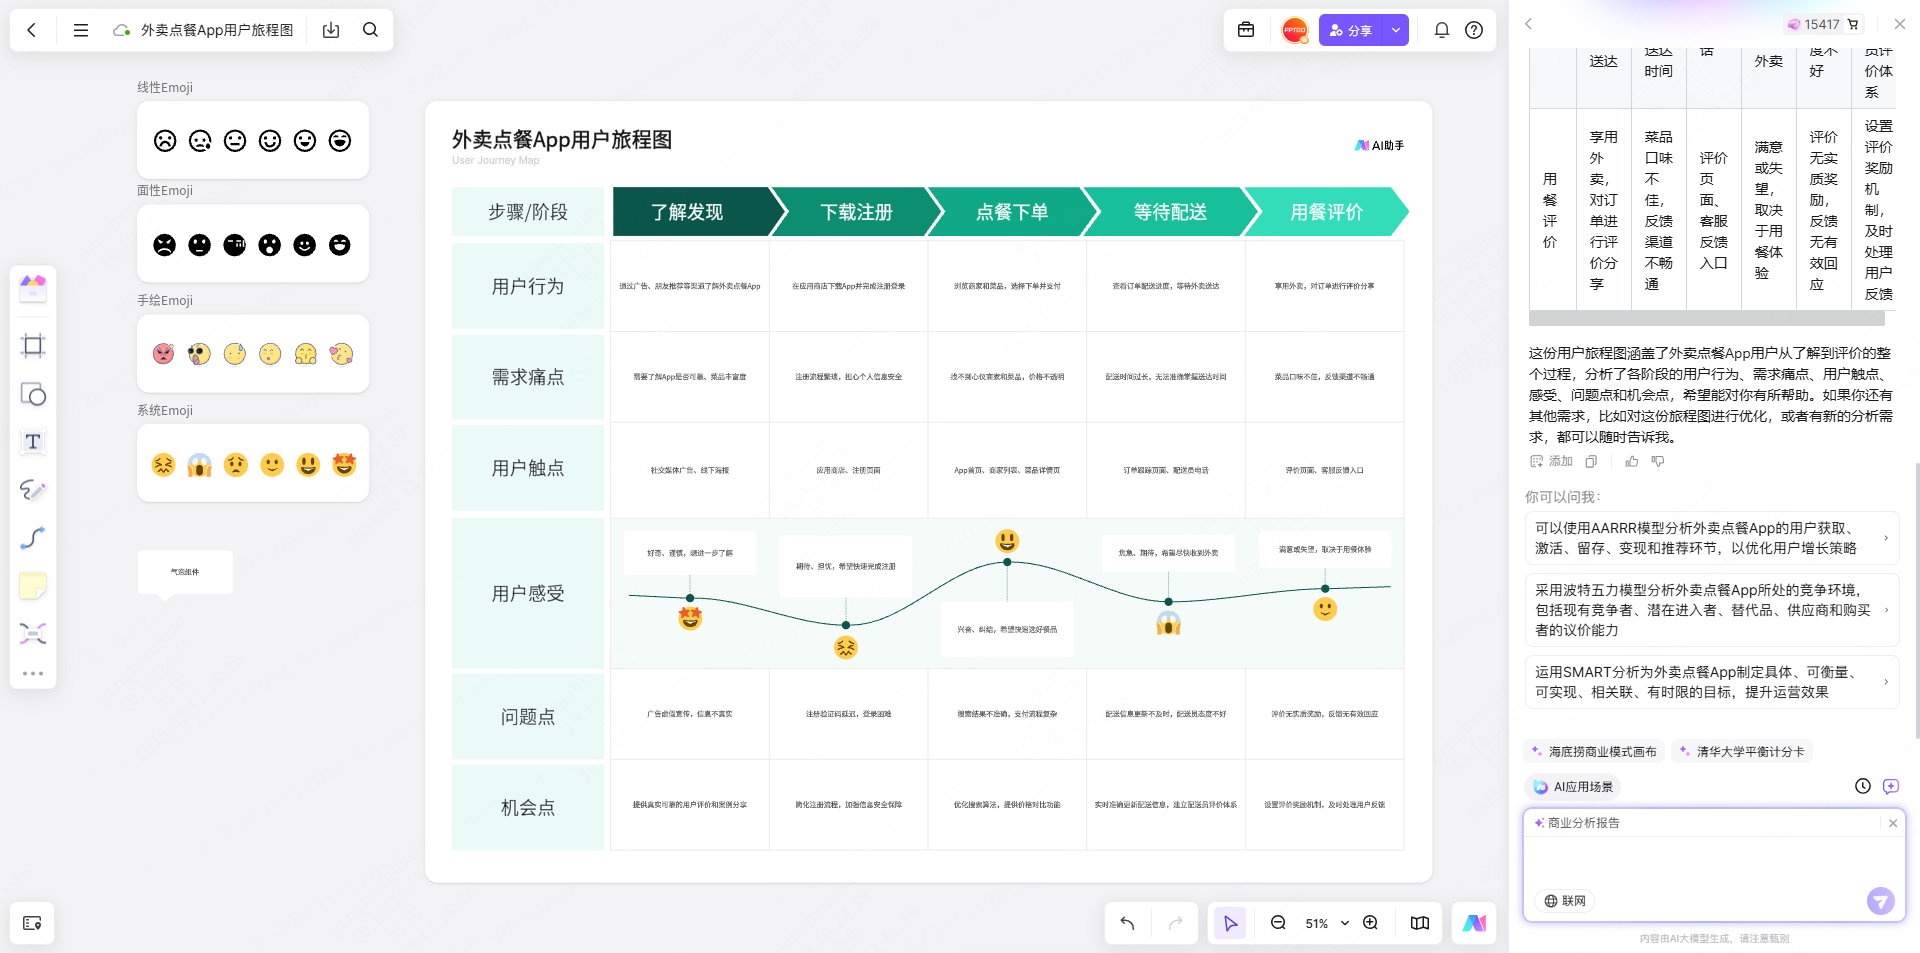Click the 分享 share button
The height and width of the screenshot is (953, 1920).
tap(1351, 30)
